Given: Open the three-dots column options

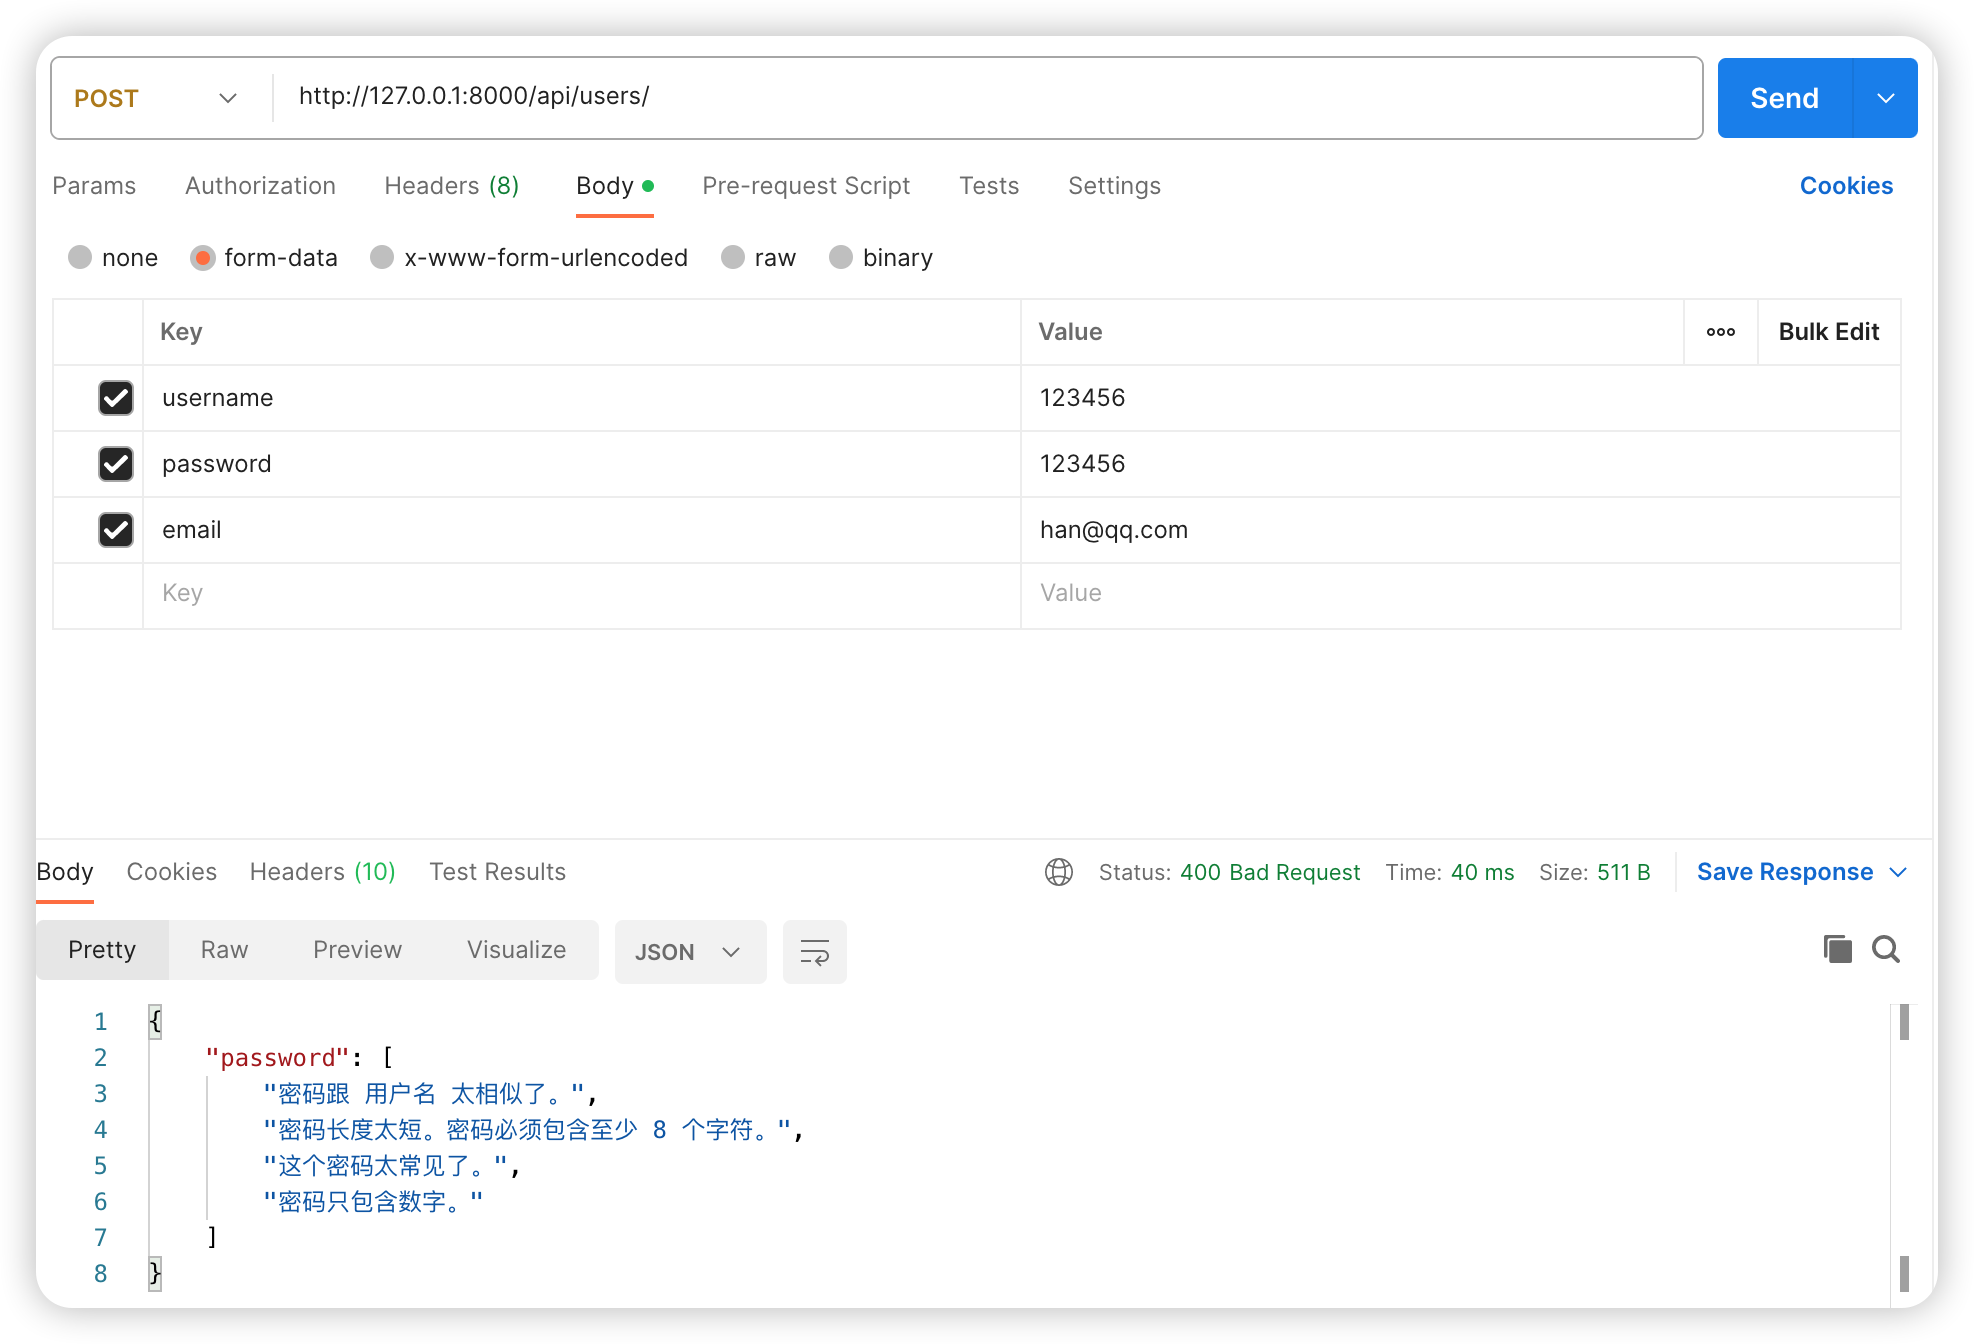Looking at the screenshot, I should coord(1720,332).
